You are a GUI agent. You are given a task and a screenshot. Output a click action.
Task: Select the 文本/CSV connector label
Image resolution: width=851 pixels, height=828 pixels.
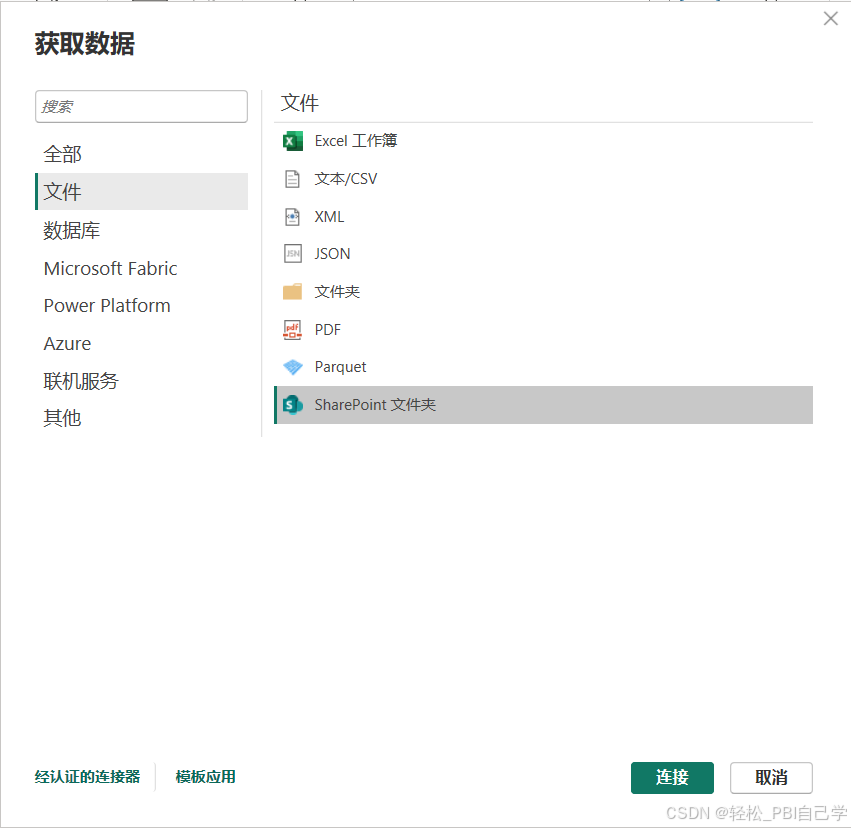(x=346, y=179)
